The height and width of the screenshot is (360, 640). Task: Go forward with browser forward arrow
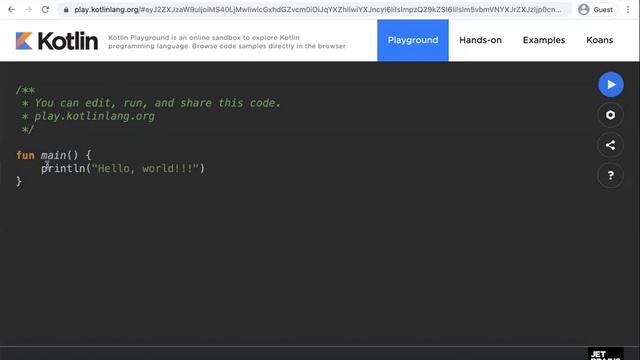coord(28,9)
